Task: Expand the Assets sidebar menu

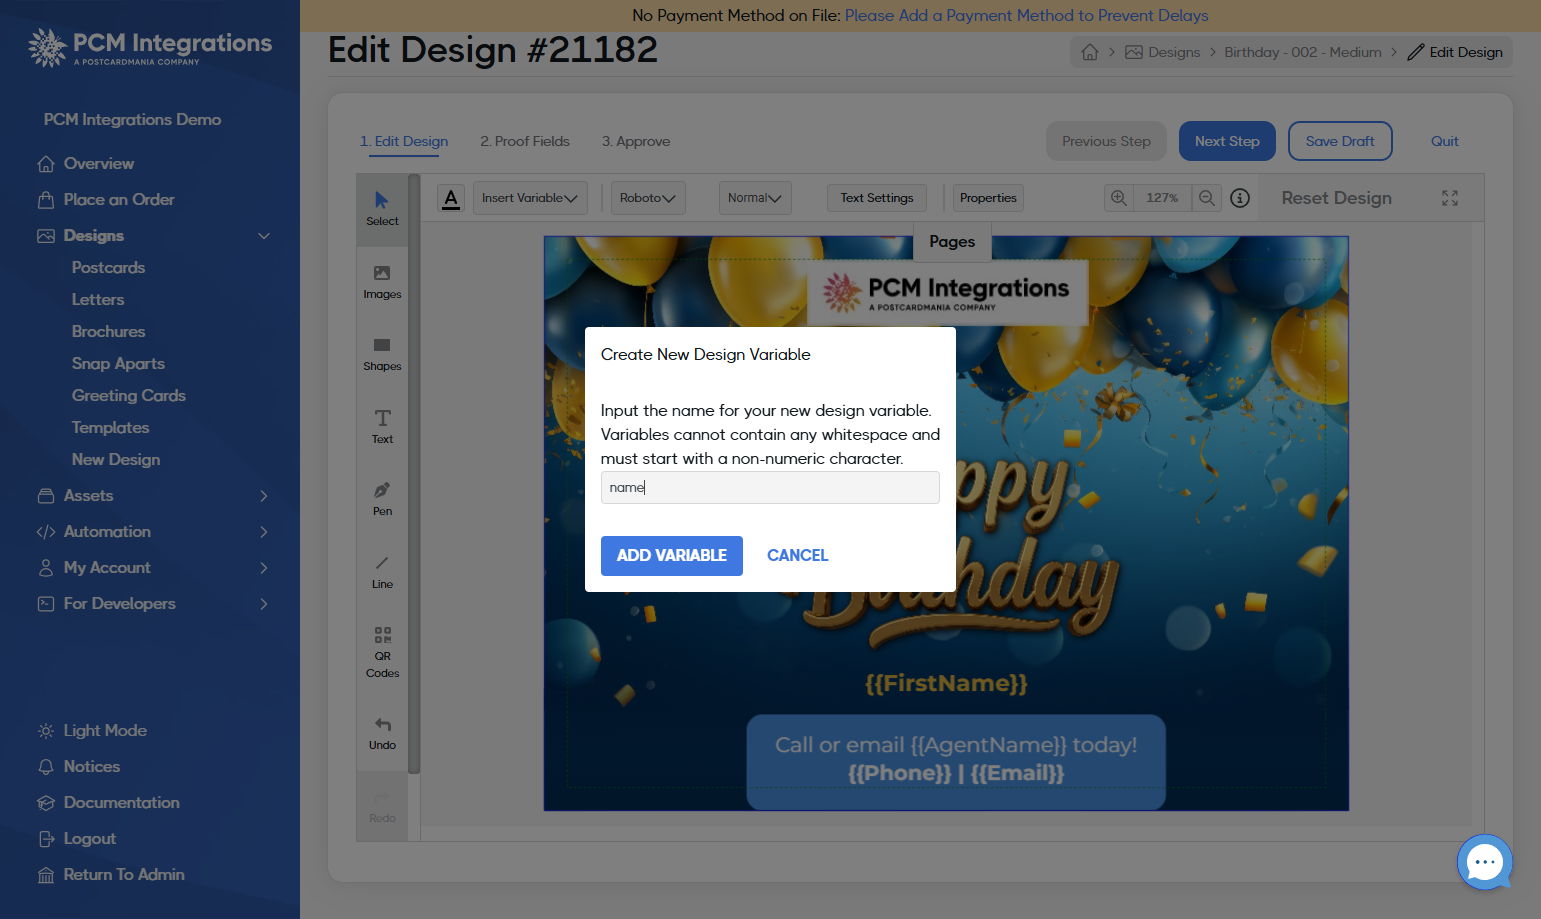Action: pyautogui.click(x=152, y=496)
